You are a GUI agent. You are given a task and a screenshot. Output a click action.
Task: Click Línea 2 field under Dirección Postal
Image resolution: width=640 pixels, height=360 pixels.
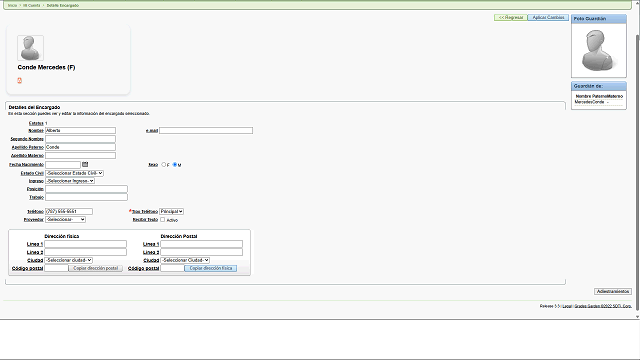[x=202, y=252]
